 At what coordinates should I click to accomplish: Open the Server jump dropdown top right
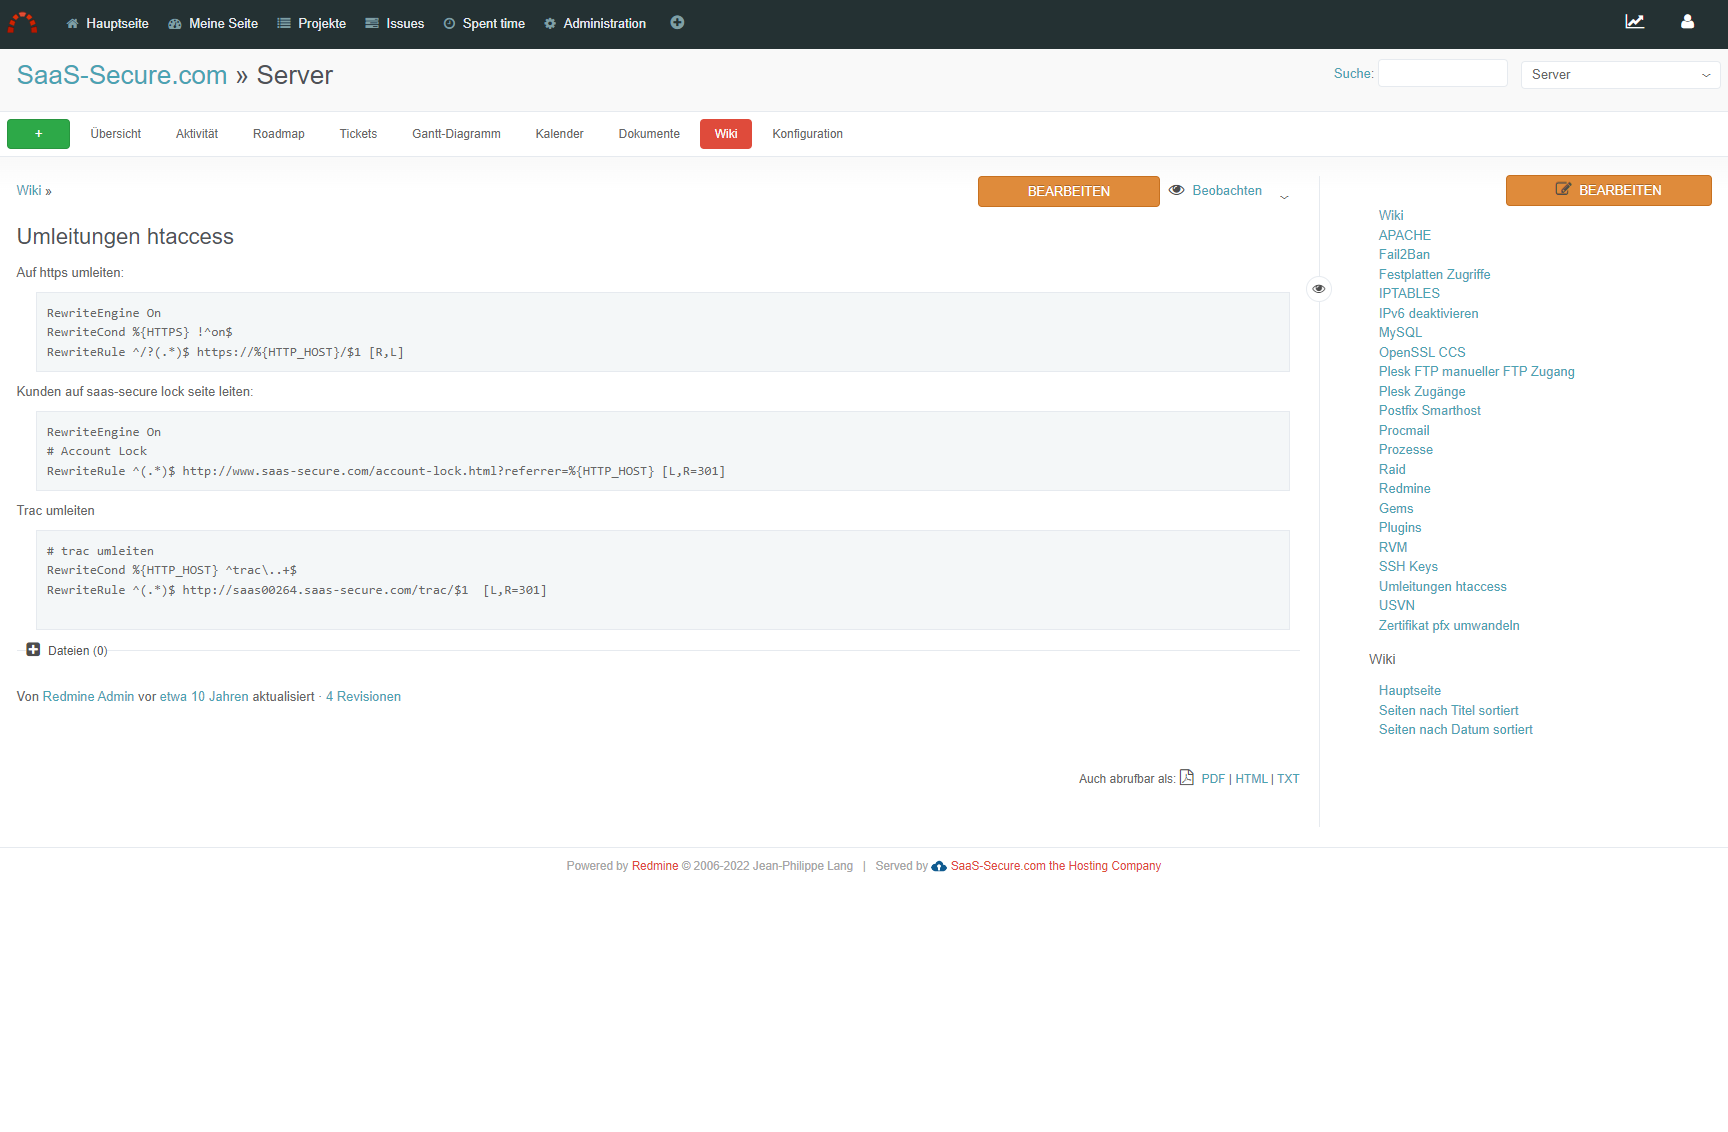pyautogui.click(x=1619, y=74)
